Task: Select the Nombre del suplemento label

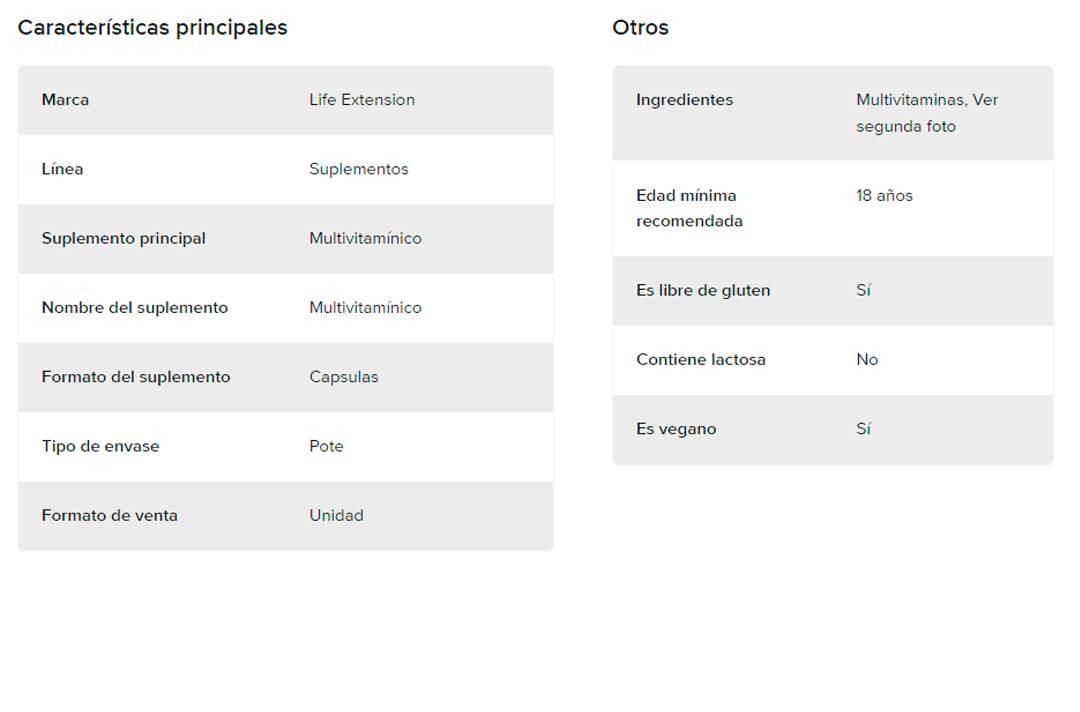Action: [135, 308]
